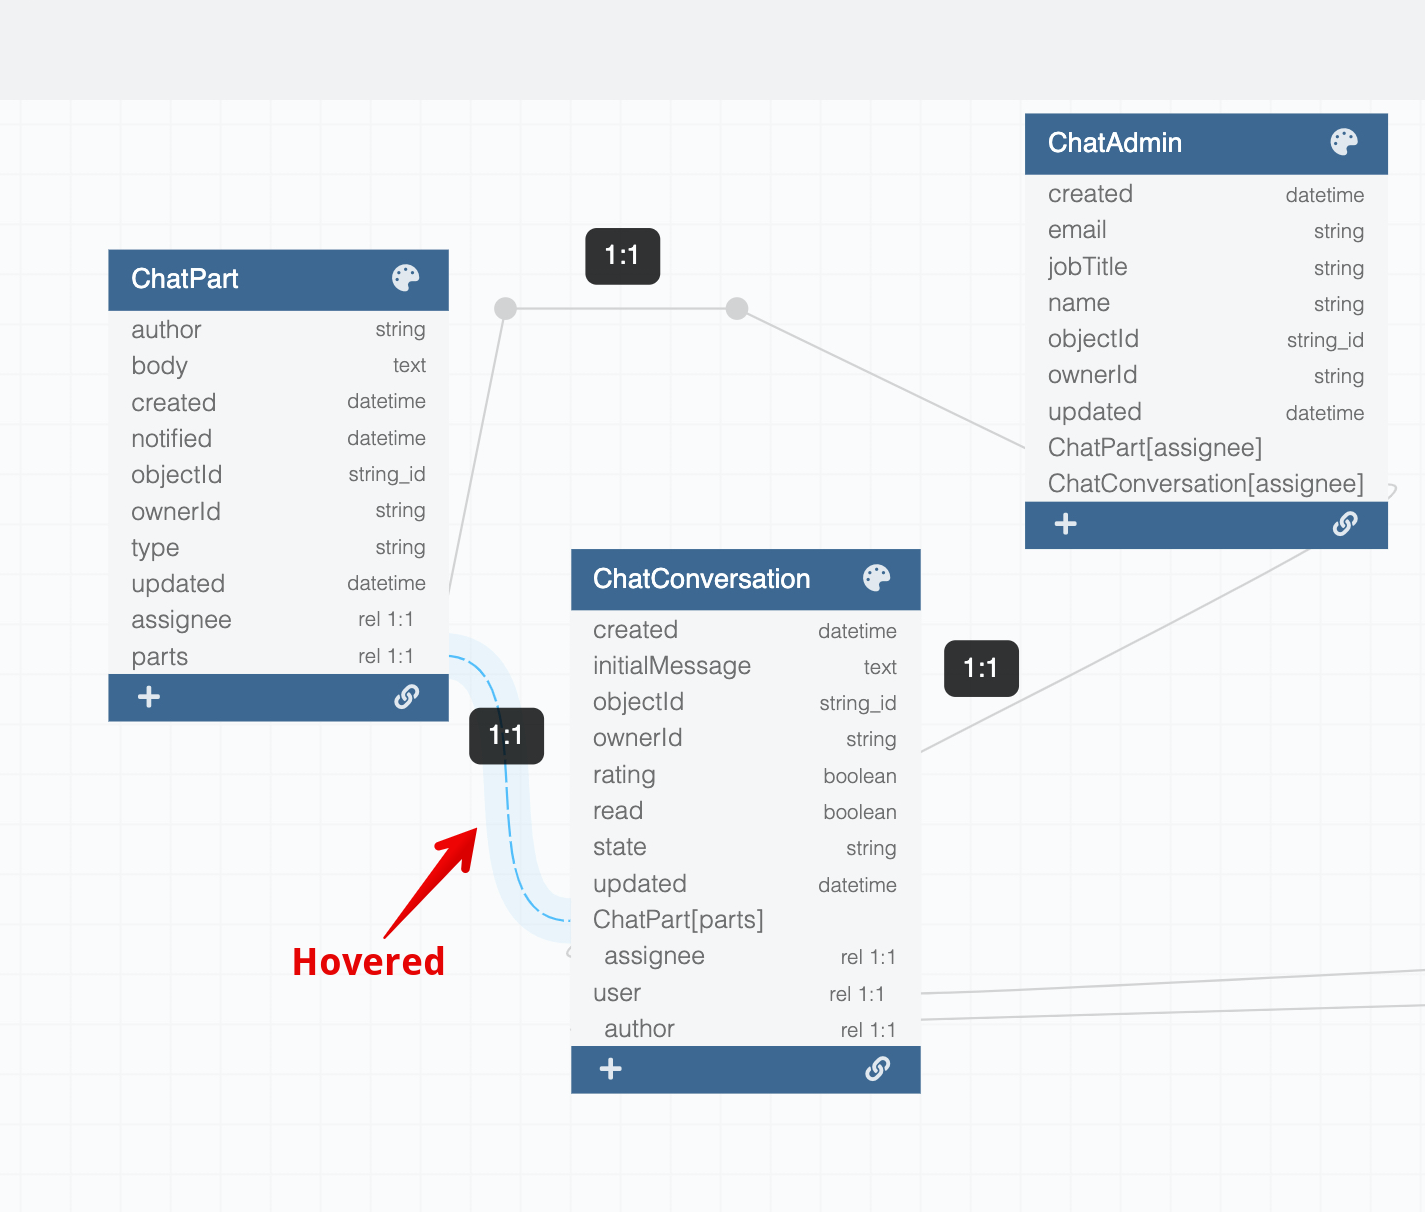This screenshot has height=1212, width=1425.
Task: Select the topmost 1:1 relationship badge
Action: [622, 256]
